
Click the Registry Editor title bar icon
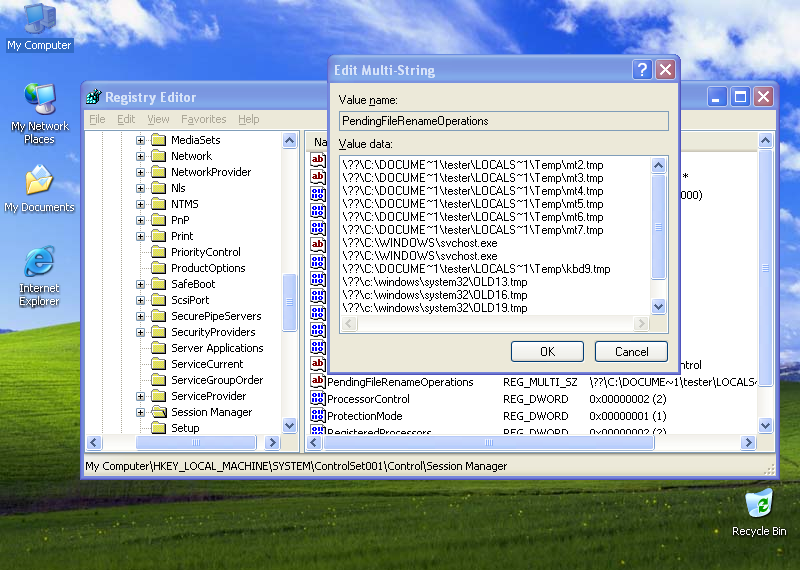click(93, 96)
